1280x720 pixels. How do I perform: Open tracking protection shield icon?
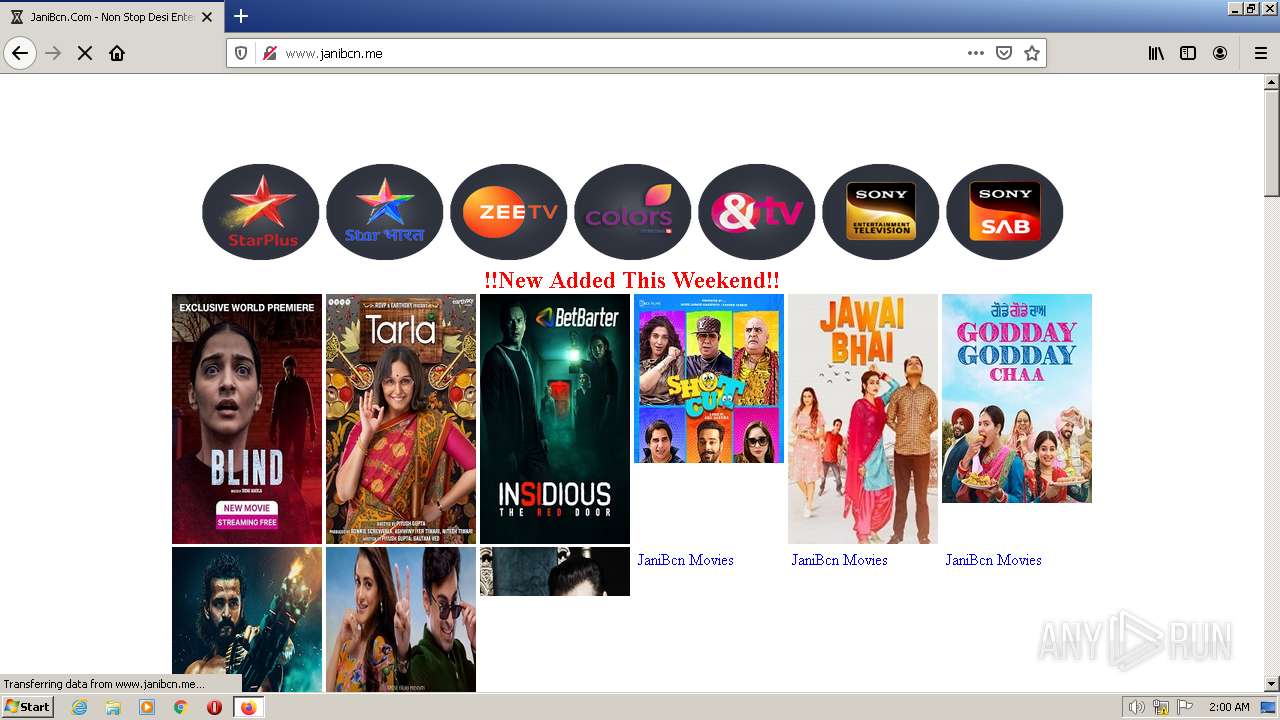(x=241, y=53)
